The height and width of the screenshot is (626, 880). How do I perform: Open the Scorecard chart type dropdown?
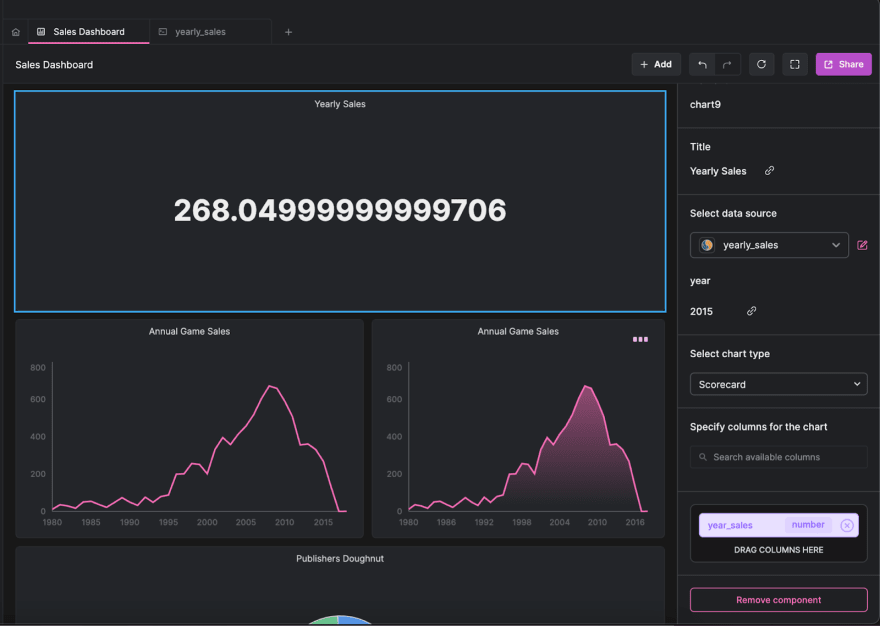tap(778, 385)
